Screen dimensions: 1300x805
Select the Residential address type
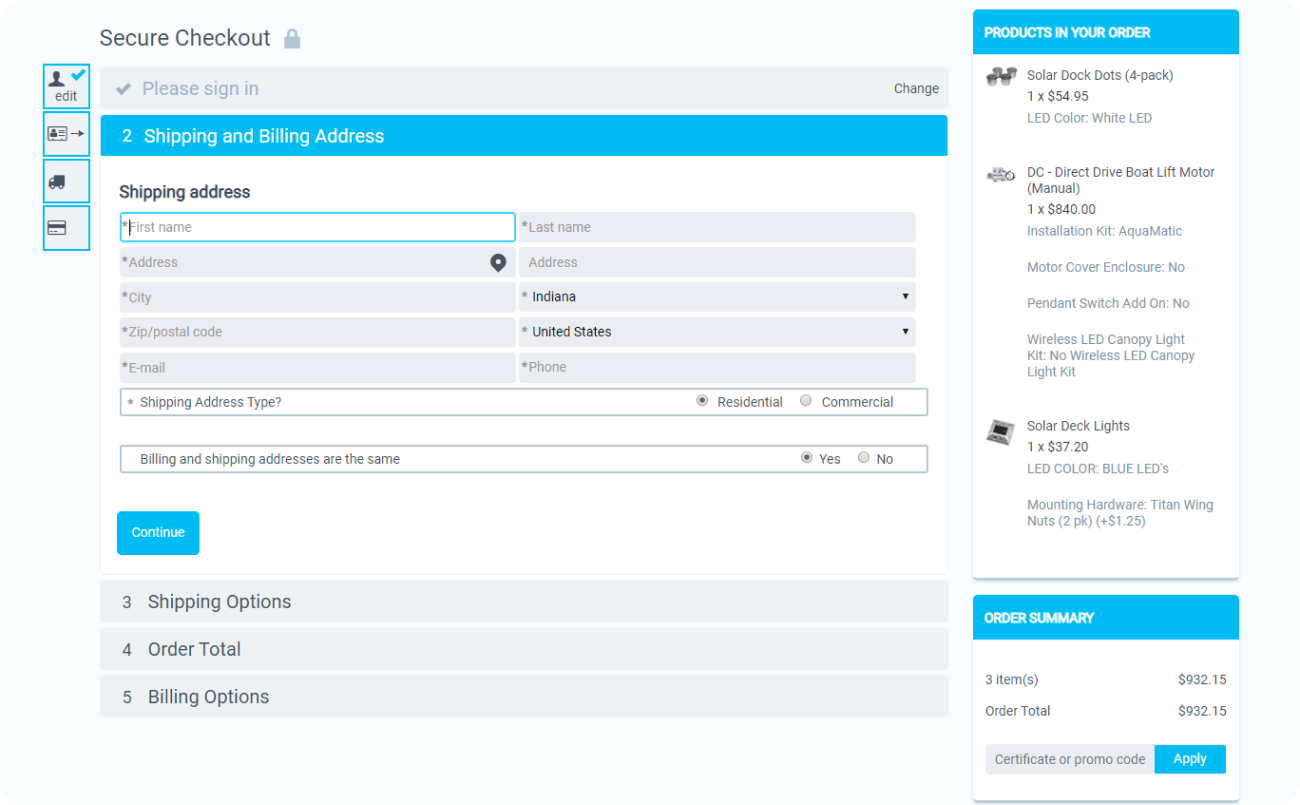point(702,401)
